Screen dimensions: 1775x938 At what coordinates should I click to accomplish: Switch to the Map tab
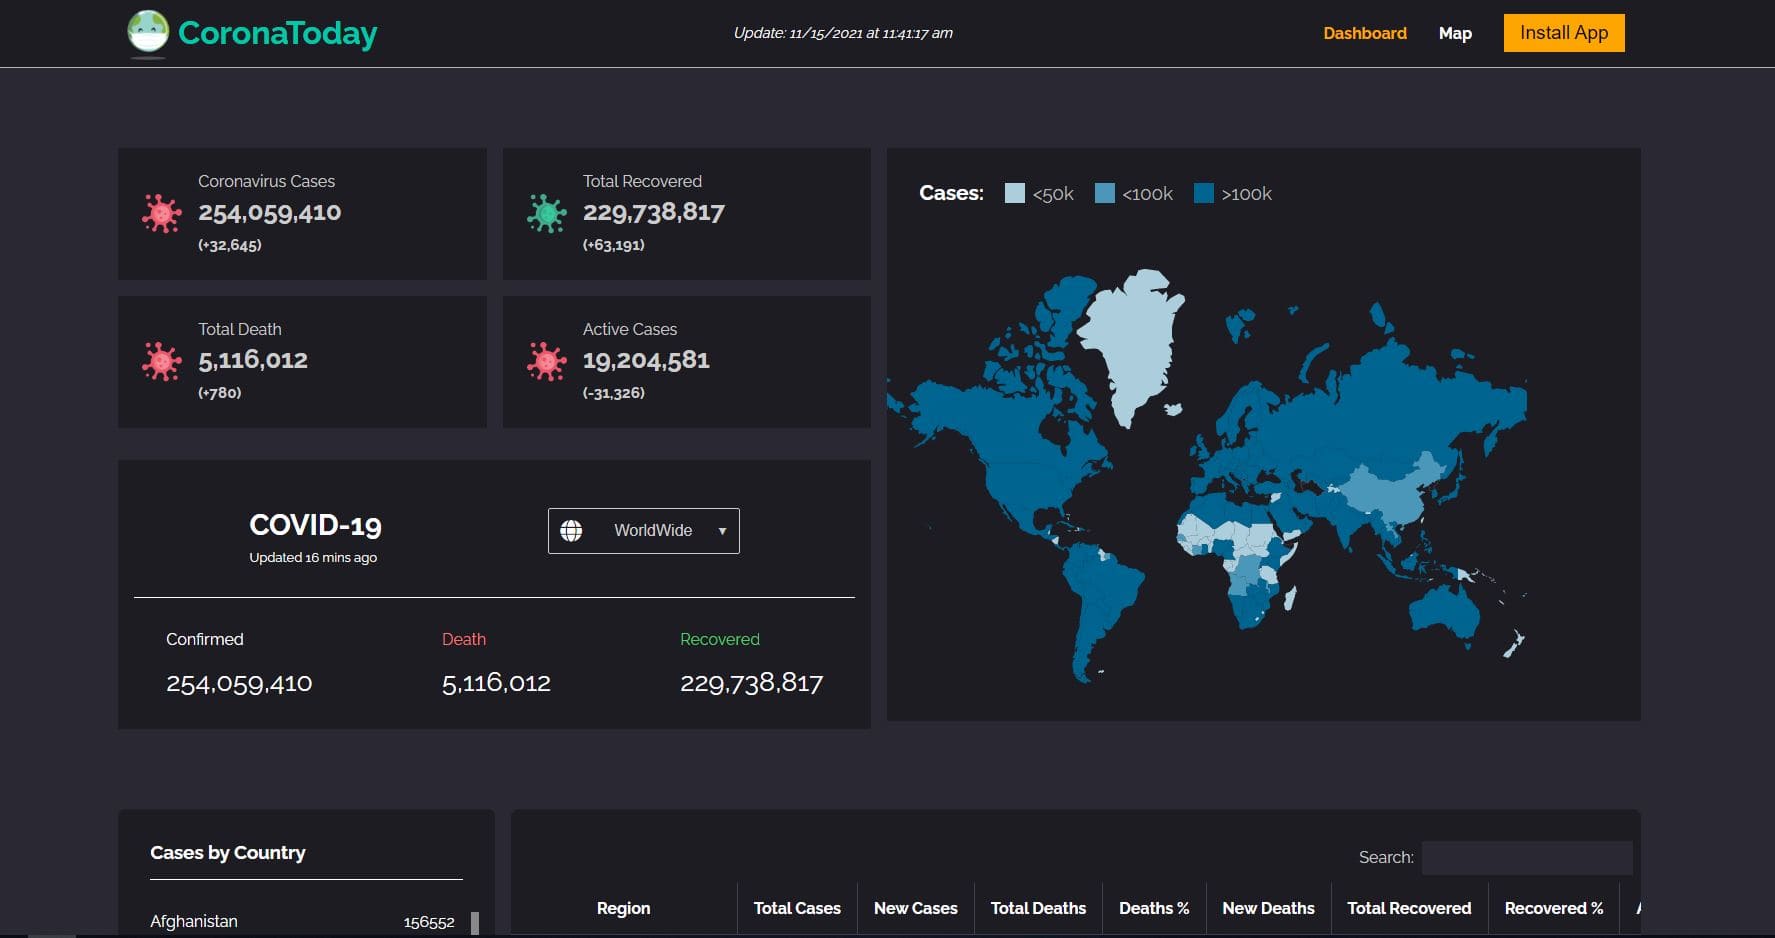[1454, 33]
